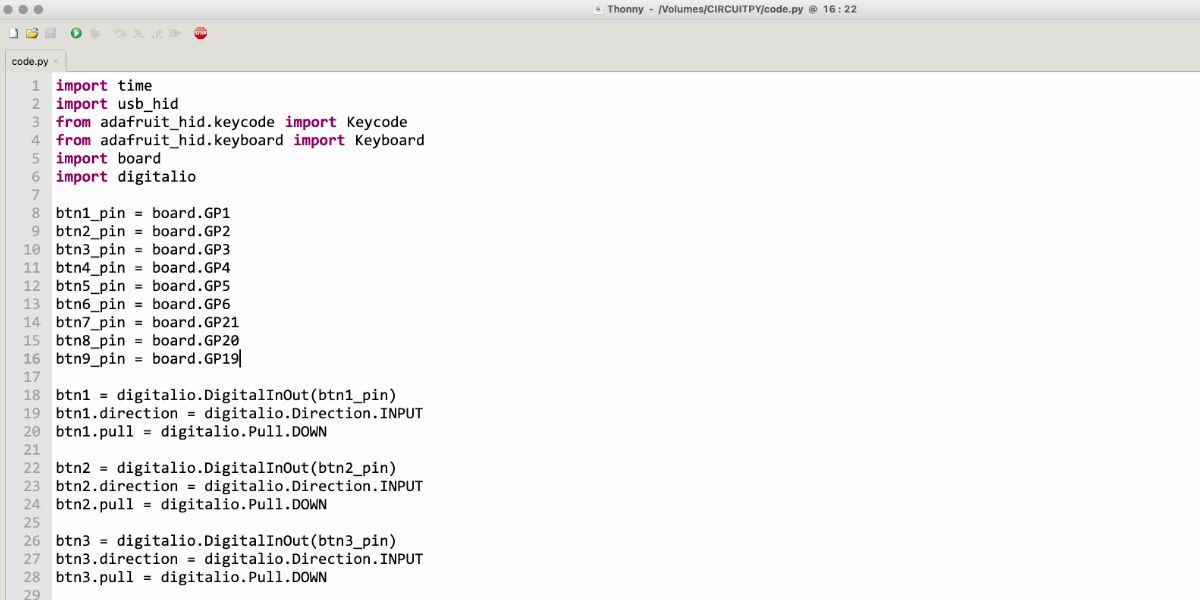This screenshot has height=600, width=1200.
Task: Place cursor at end of btn9_pin line
Action: click(x=240, y=359)
